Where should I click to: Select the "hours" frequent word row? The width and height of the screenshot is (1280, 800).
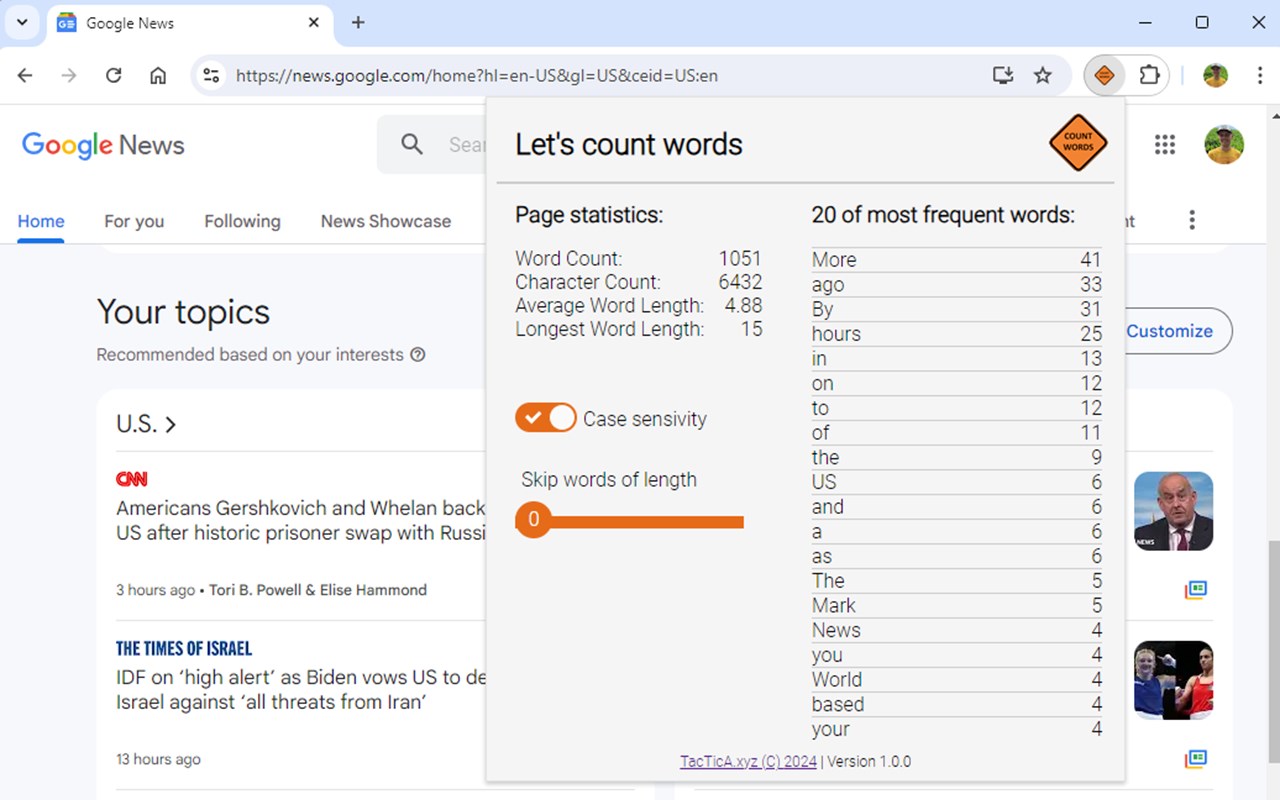coord(957,334)
